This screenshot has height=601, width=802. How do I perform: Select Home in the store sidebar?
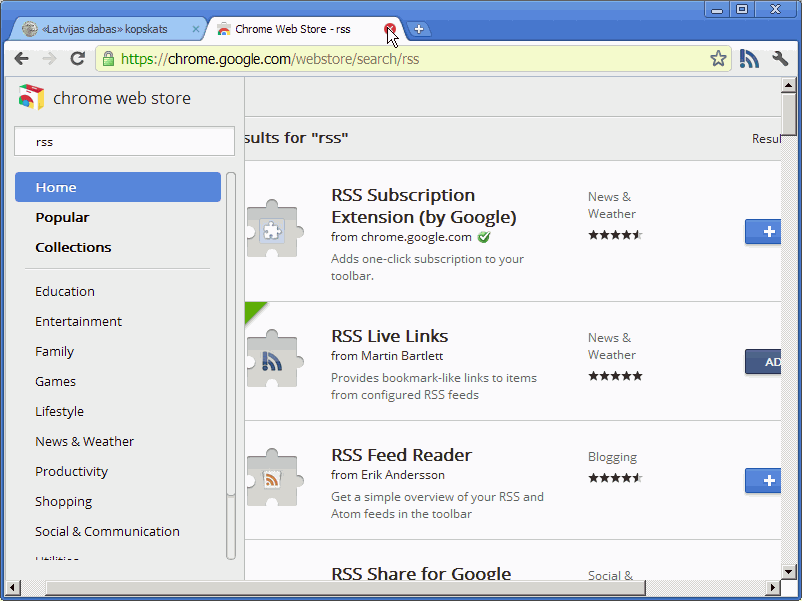coord(118,187)
